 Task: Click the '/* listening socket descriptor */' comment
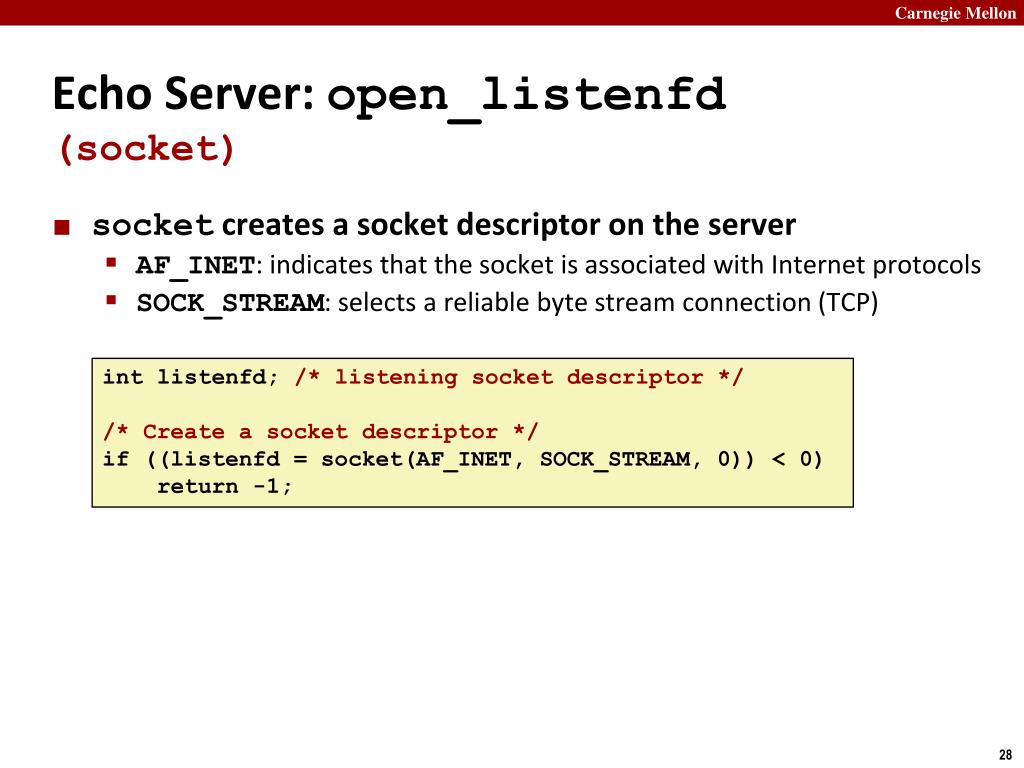519,377
